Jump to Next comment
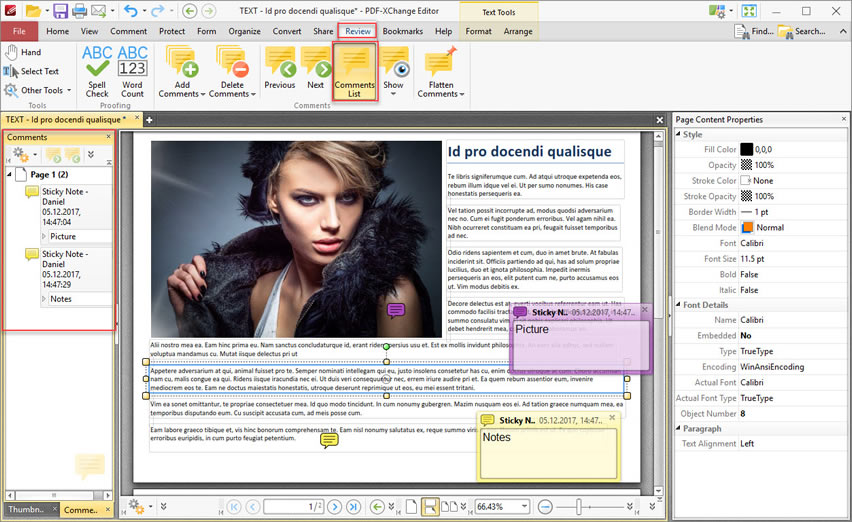Viewport: 852px width, 522px height. 315,70
